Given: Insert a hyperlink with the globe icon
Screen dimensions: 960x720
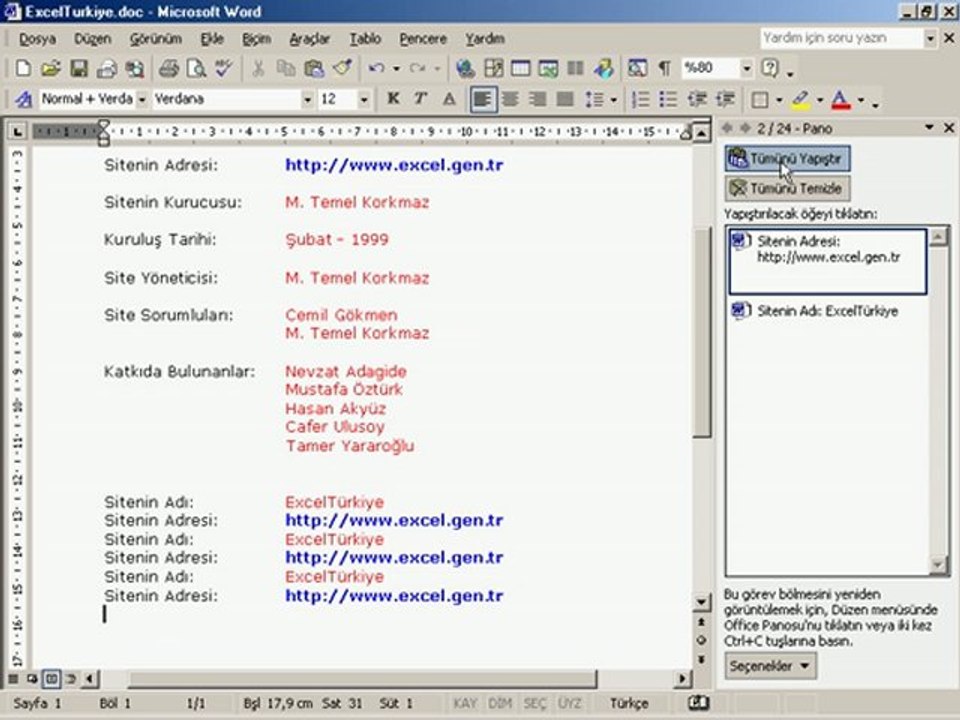Looking at the screenshot, I should tap(465, 69).
